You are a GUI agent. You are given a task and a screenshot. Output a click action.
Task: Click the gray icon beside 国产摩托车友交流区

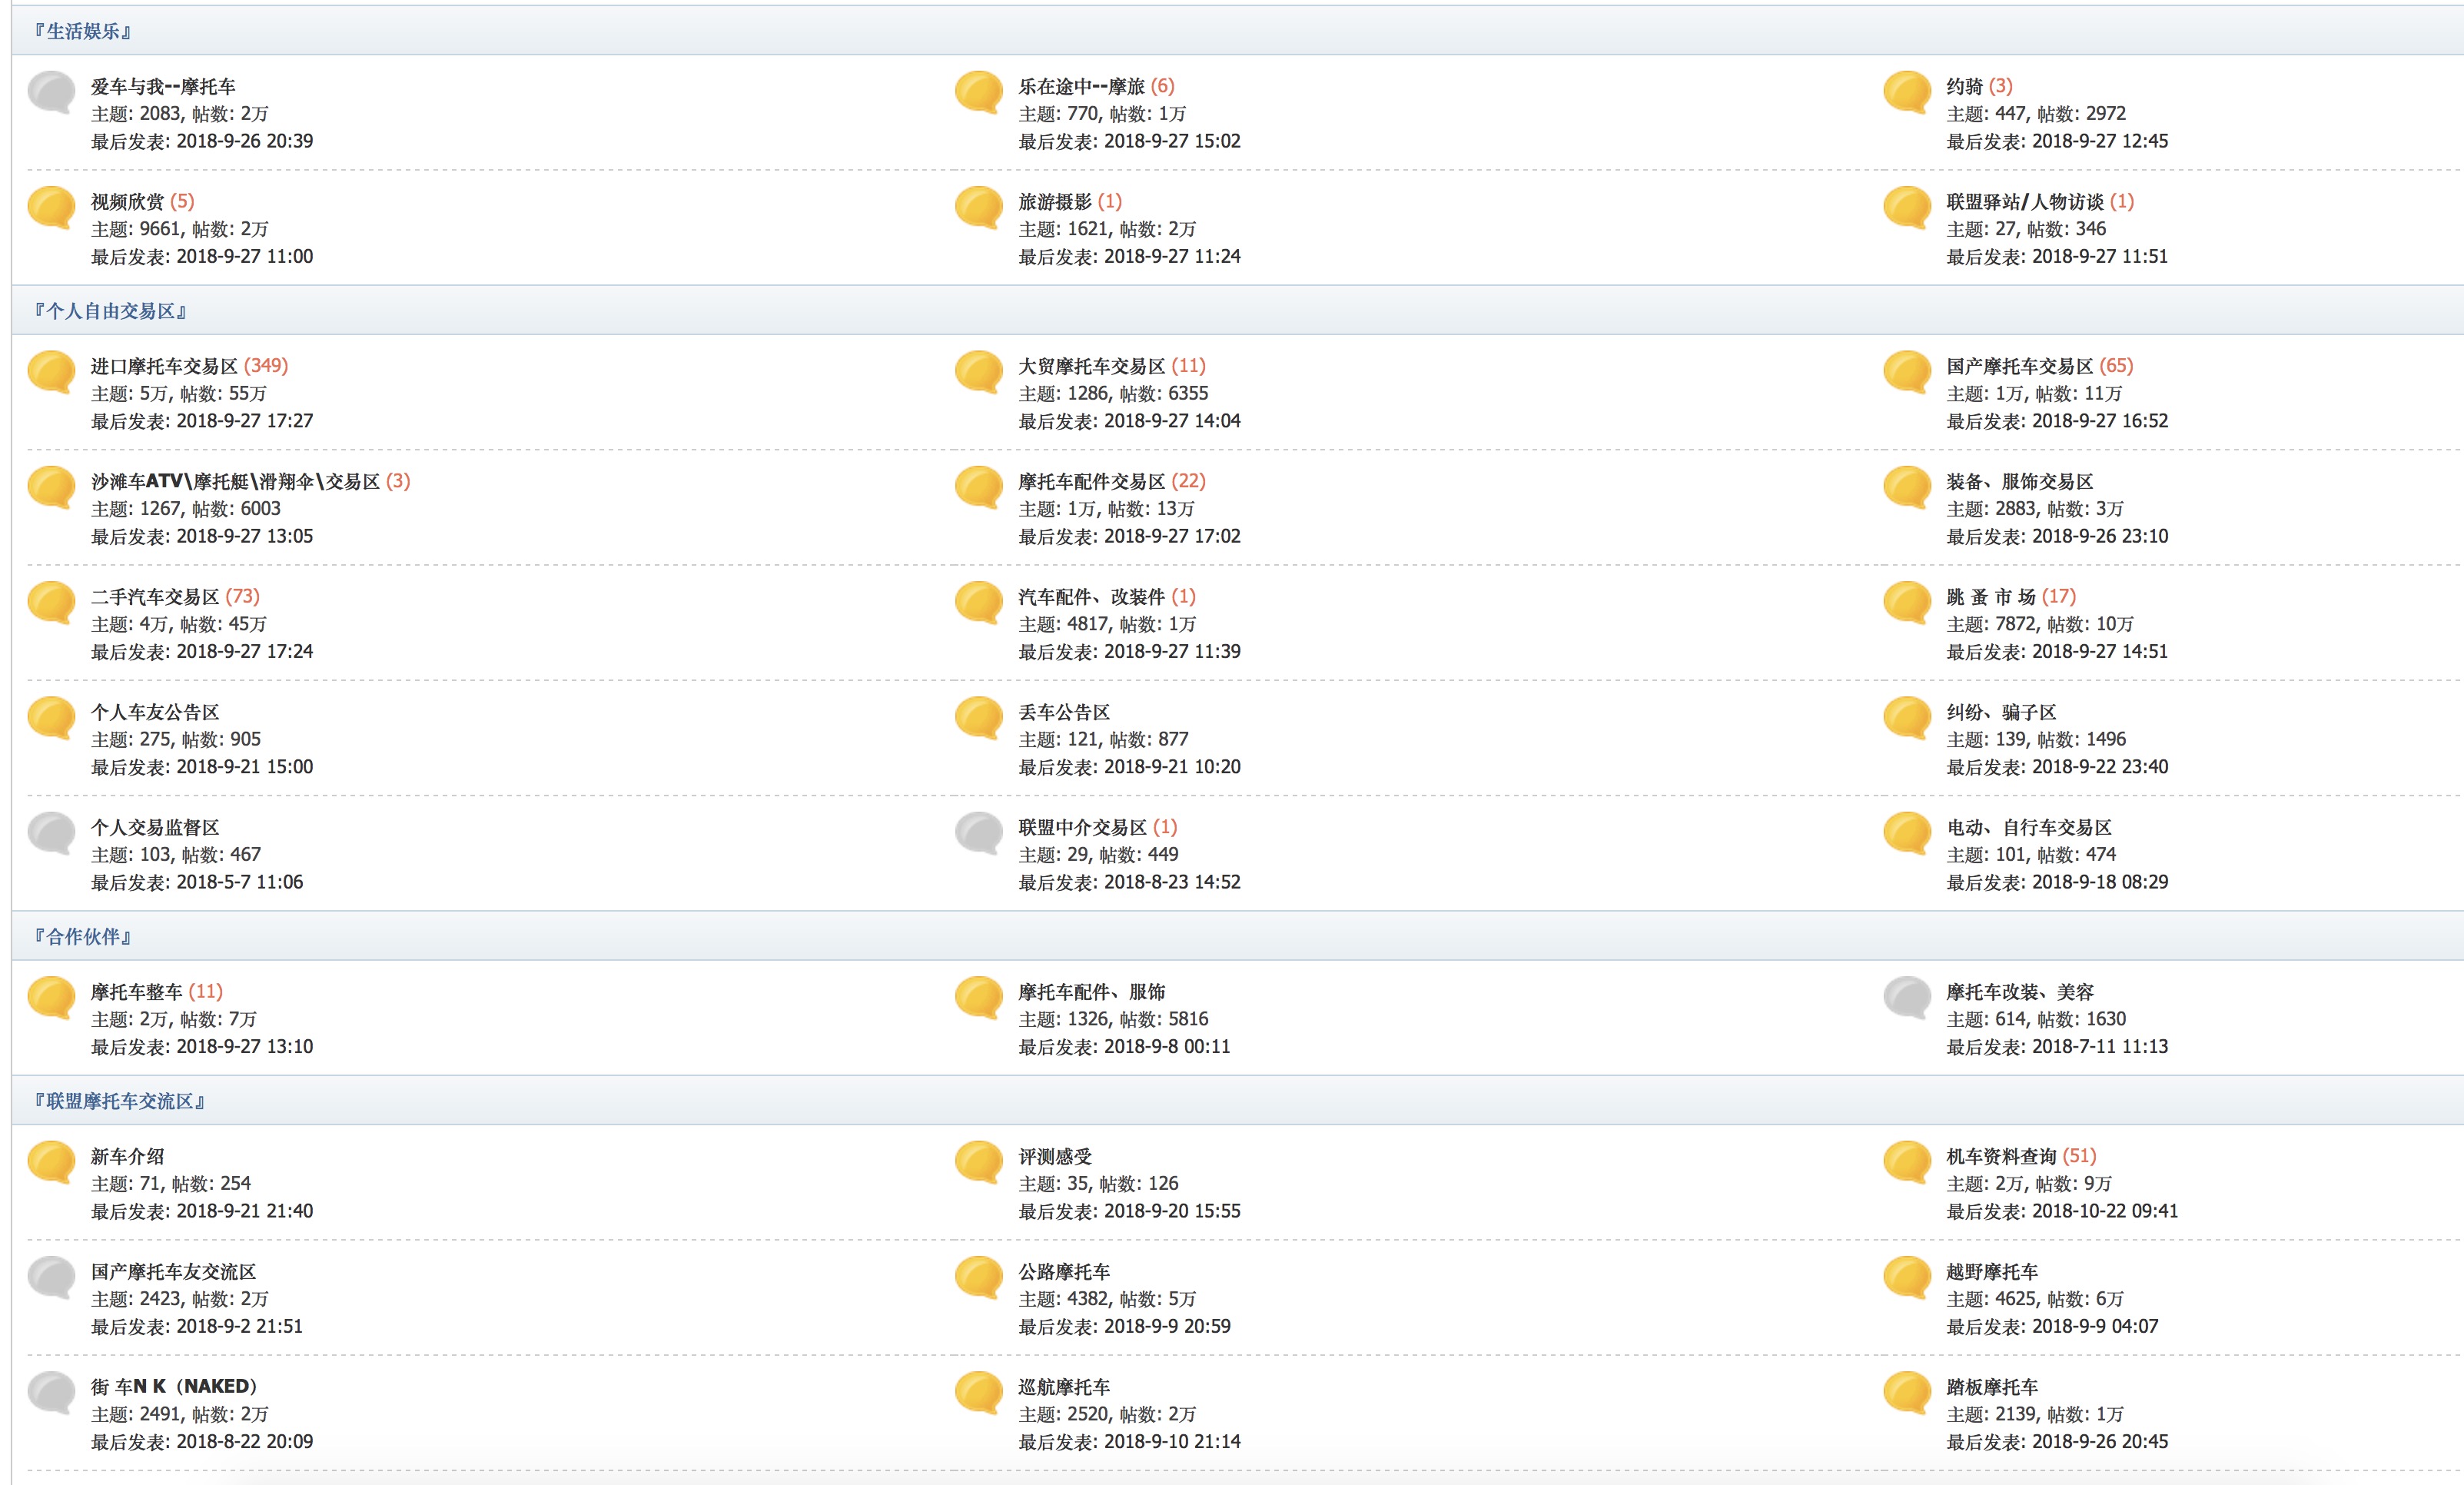click(x=52, y=1277)
